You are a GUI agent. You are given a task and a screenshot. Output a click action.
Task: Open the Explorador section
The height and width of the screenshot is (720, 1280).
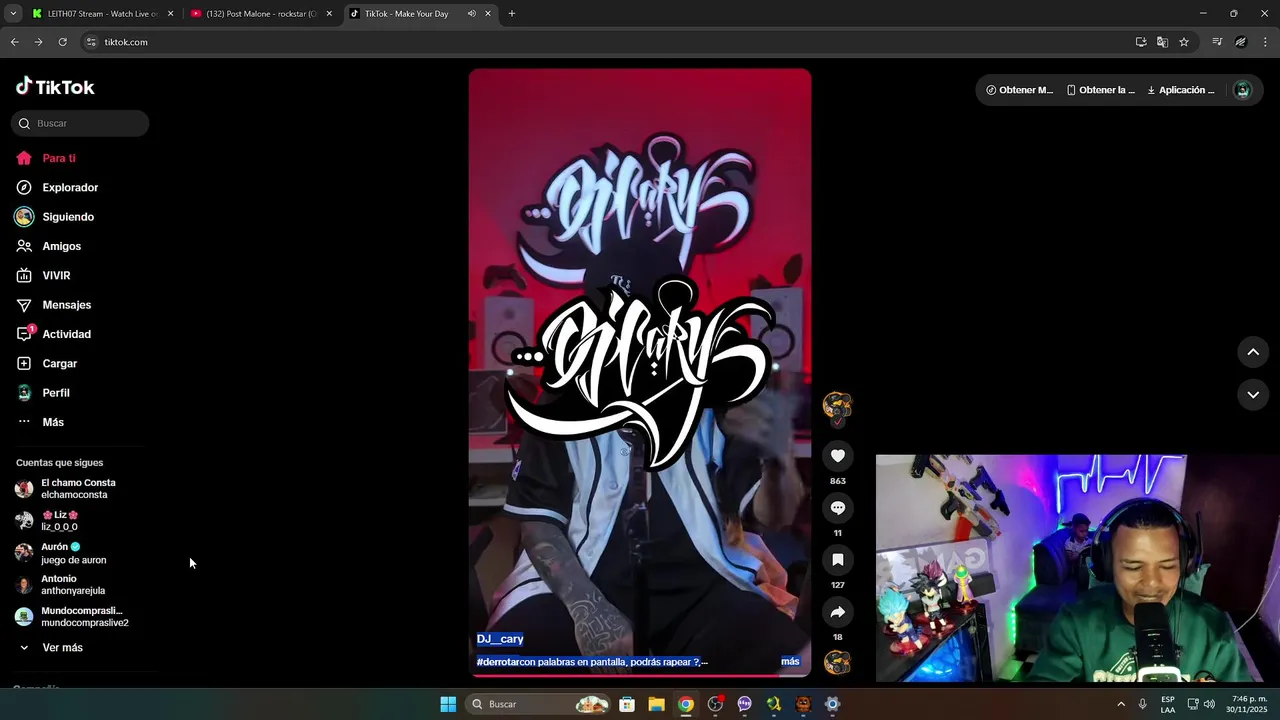point(70,187)
